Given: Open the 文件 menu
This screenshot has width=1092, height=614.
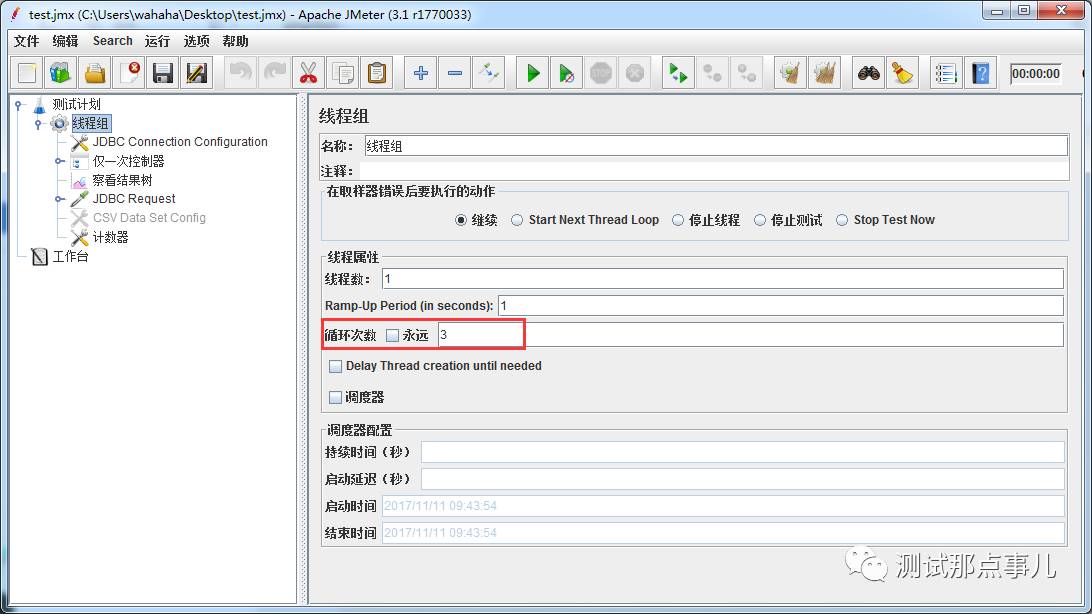Looking at the screenshot, I should pyautogui.click(x=26, y=41).
